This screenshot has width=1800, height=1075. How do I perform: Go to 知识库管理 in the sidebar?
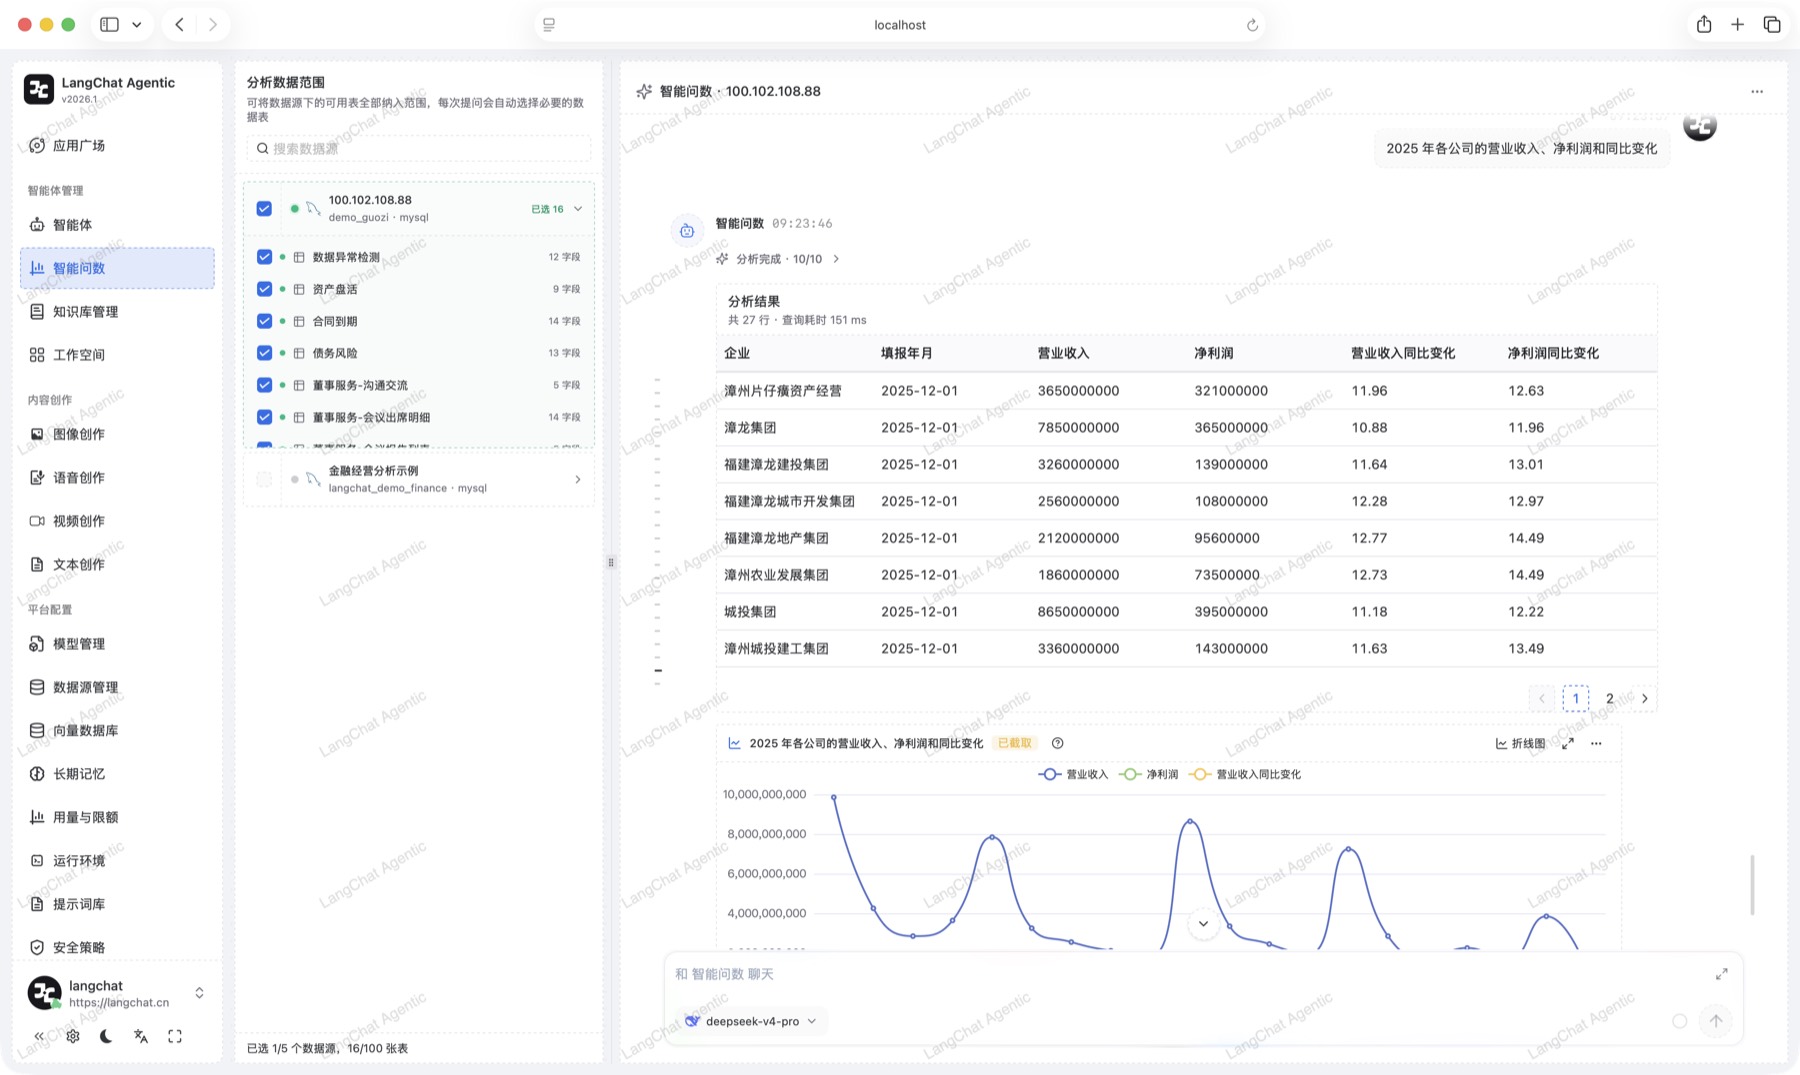tap(117, 312)
